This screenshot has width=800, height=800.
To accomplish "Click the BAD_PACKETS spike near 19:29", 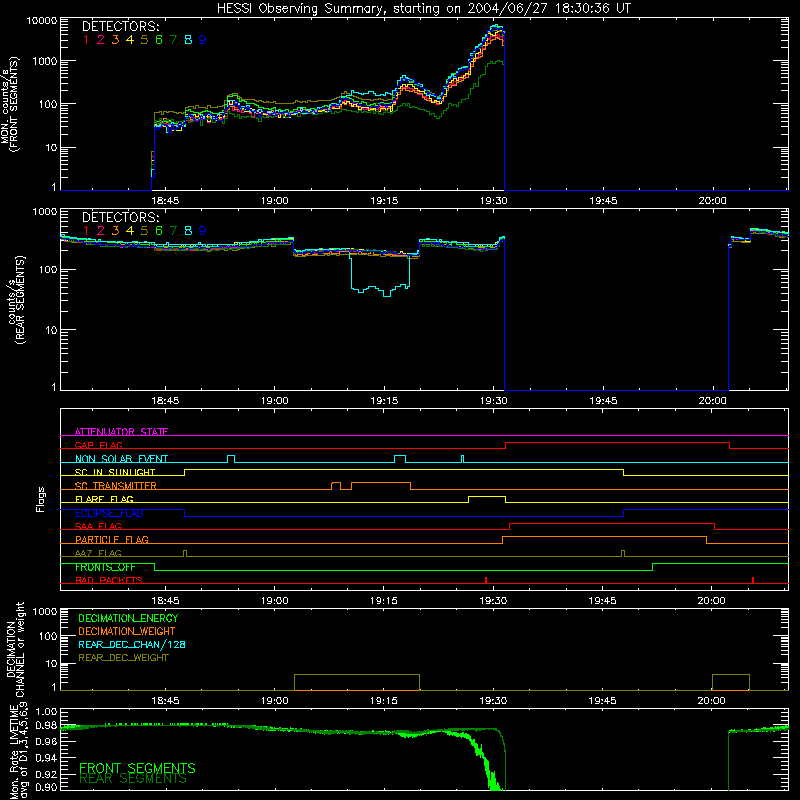I will (x=486, y=580).
